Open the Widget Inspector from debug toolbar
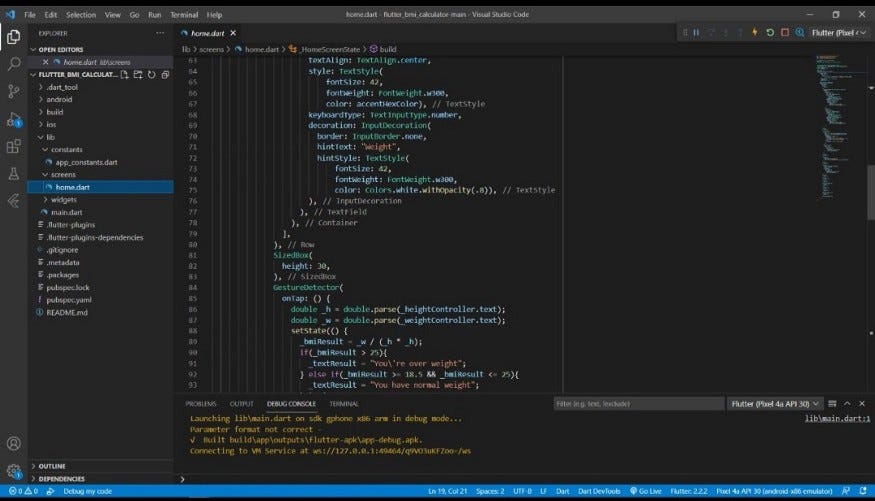The width and height of the screenshot is (875, 501). 800,33
